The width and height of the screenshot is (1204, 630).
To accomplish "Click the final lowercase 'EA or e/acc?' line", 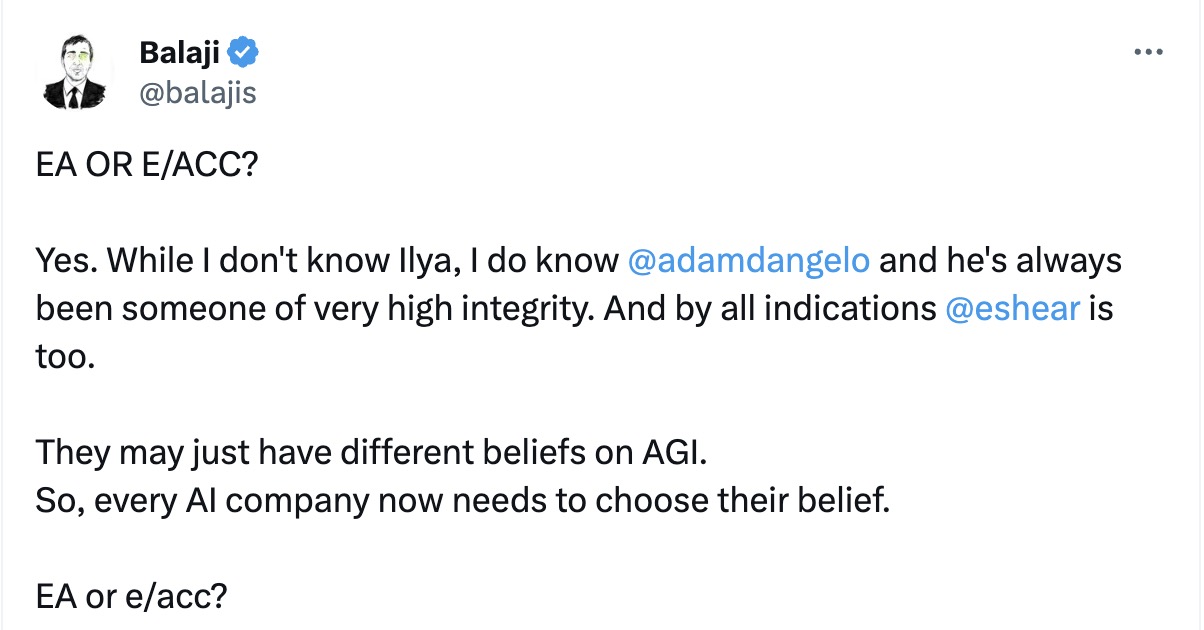I will click(132, 597).
